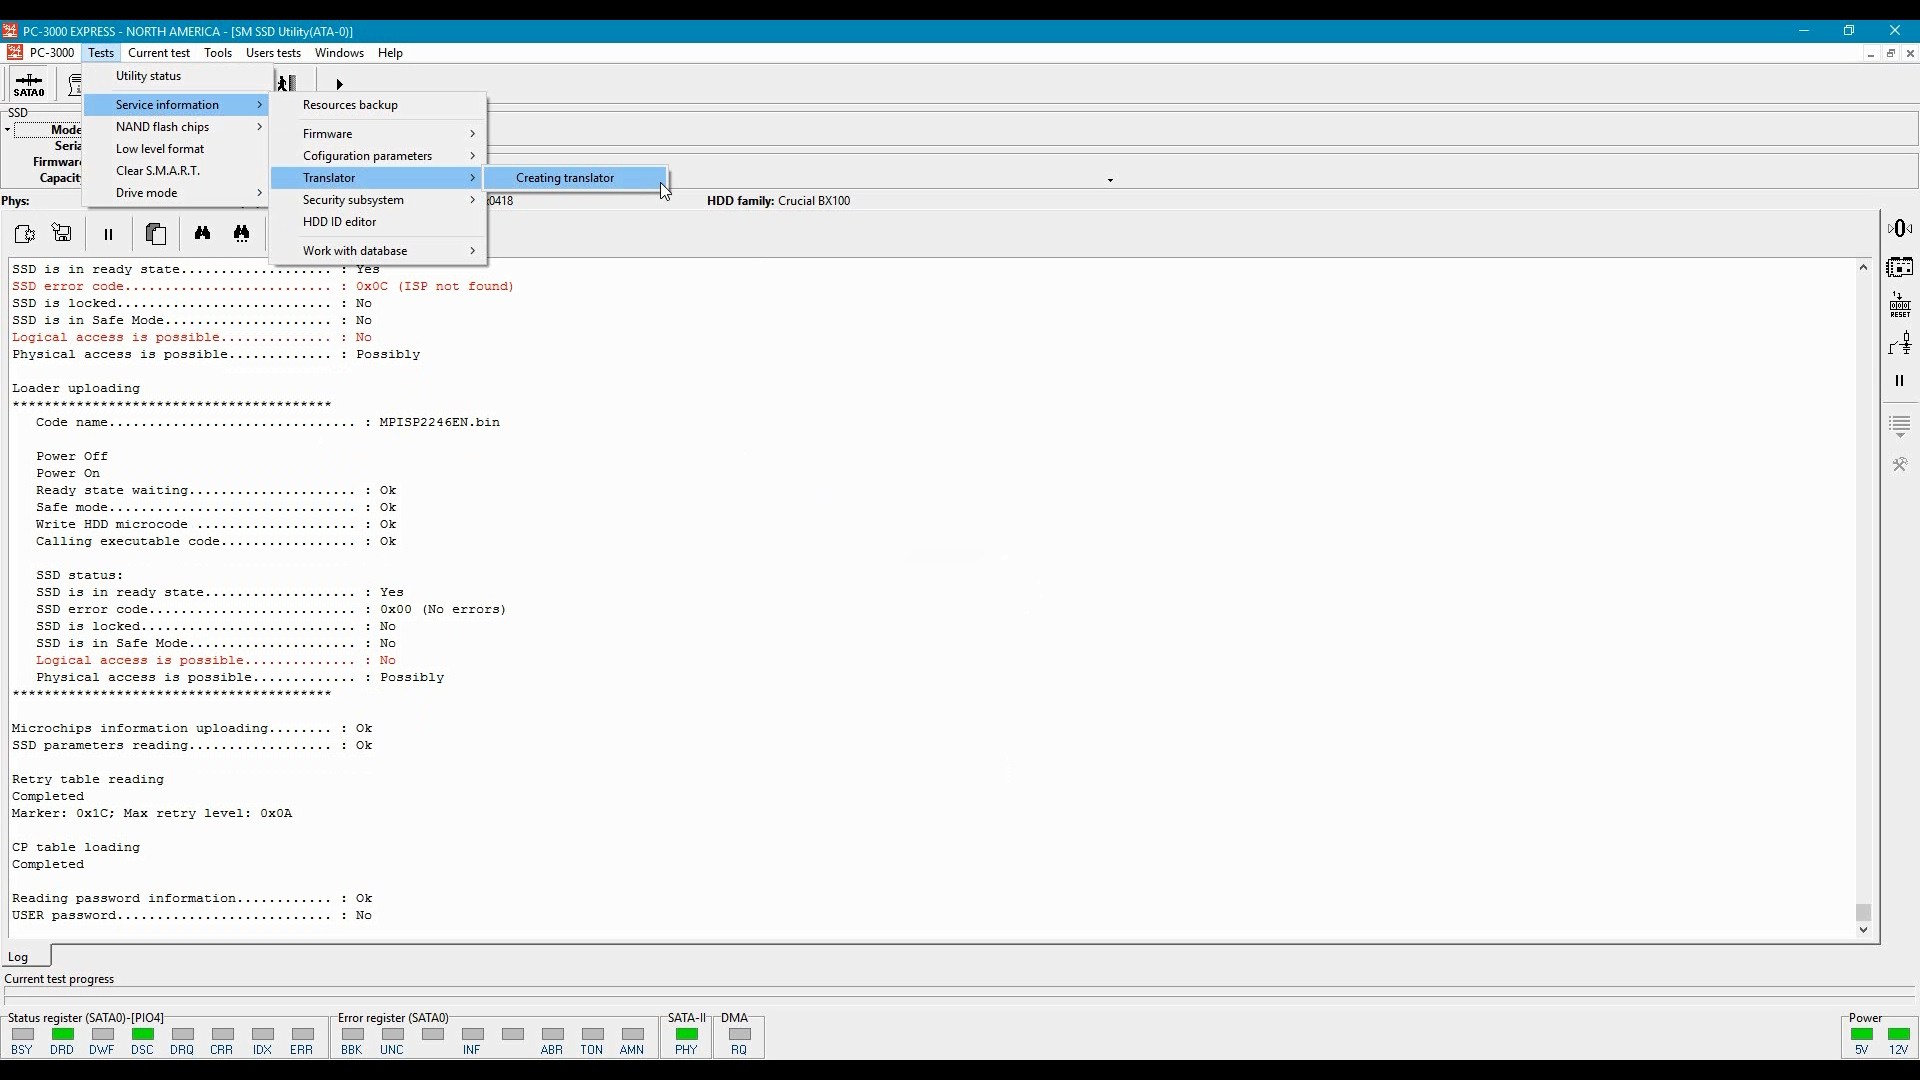Viewport: 1920px width, 1080px height.
Task: Toggle the pause button in log toolbar
Action: pyautogui.click(x=109, y=233)
